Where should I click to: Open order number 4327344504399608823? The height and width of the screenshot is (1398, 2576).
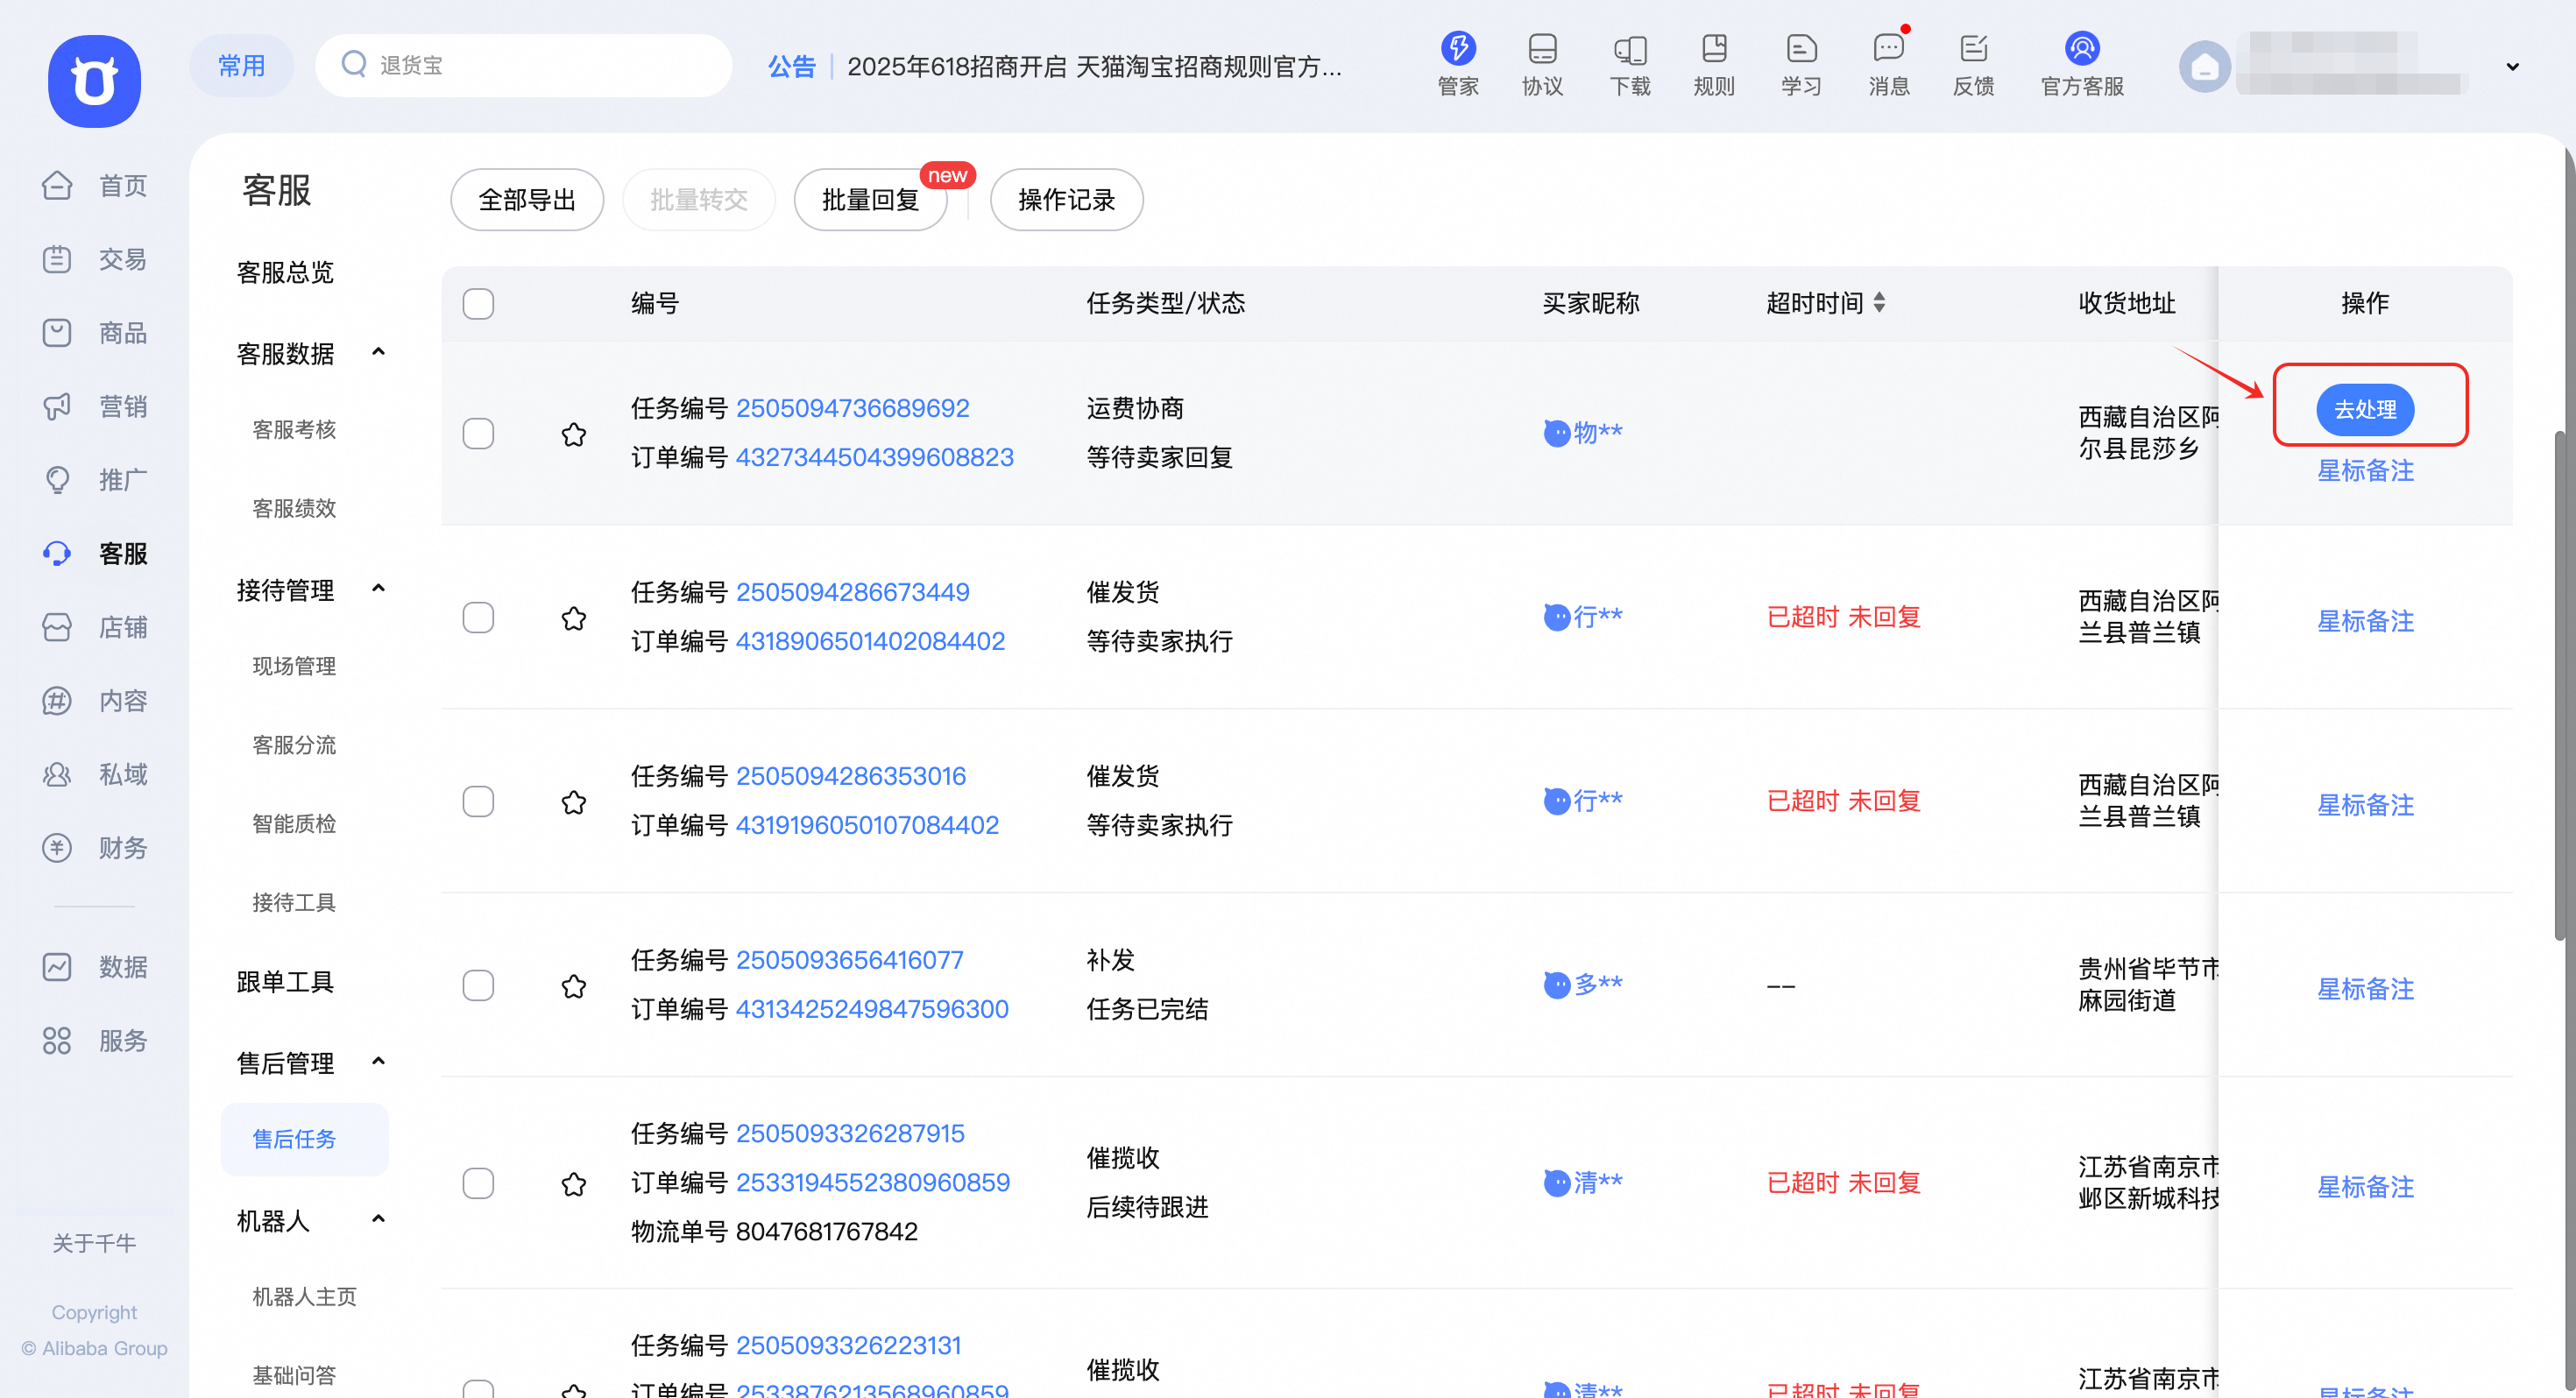coord(875,457)
